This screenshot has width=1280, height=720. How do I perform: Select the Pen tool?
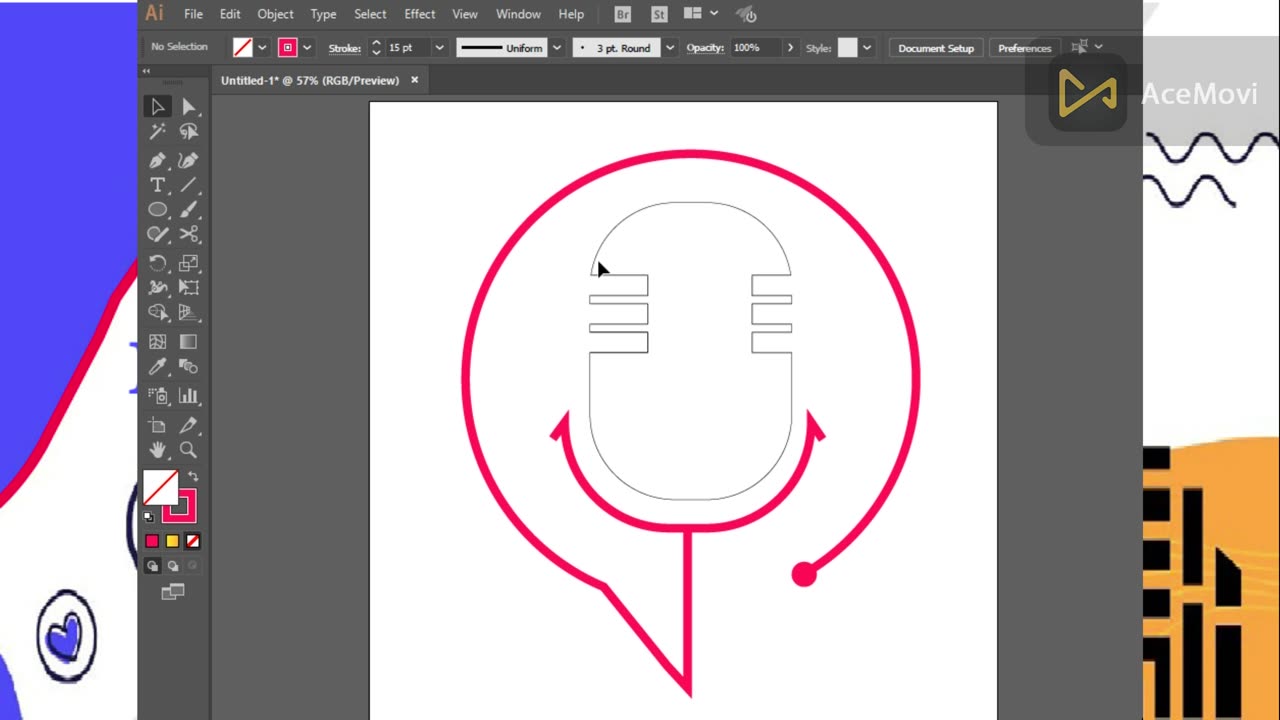click(157, 160)
